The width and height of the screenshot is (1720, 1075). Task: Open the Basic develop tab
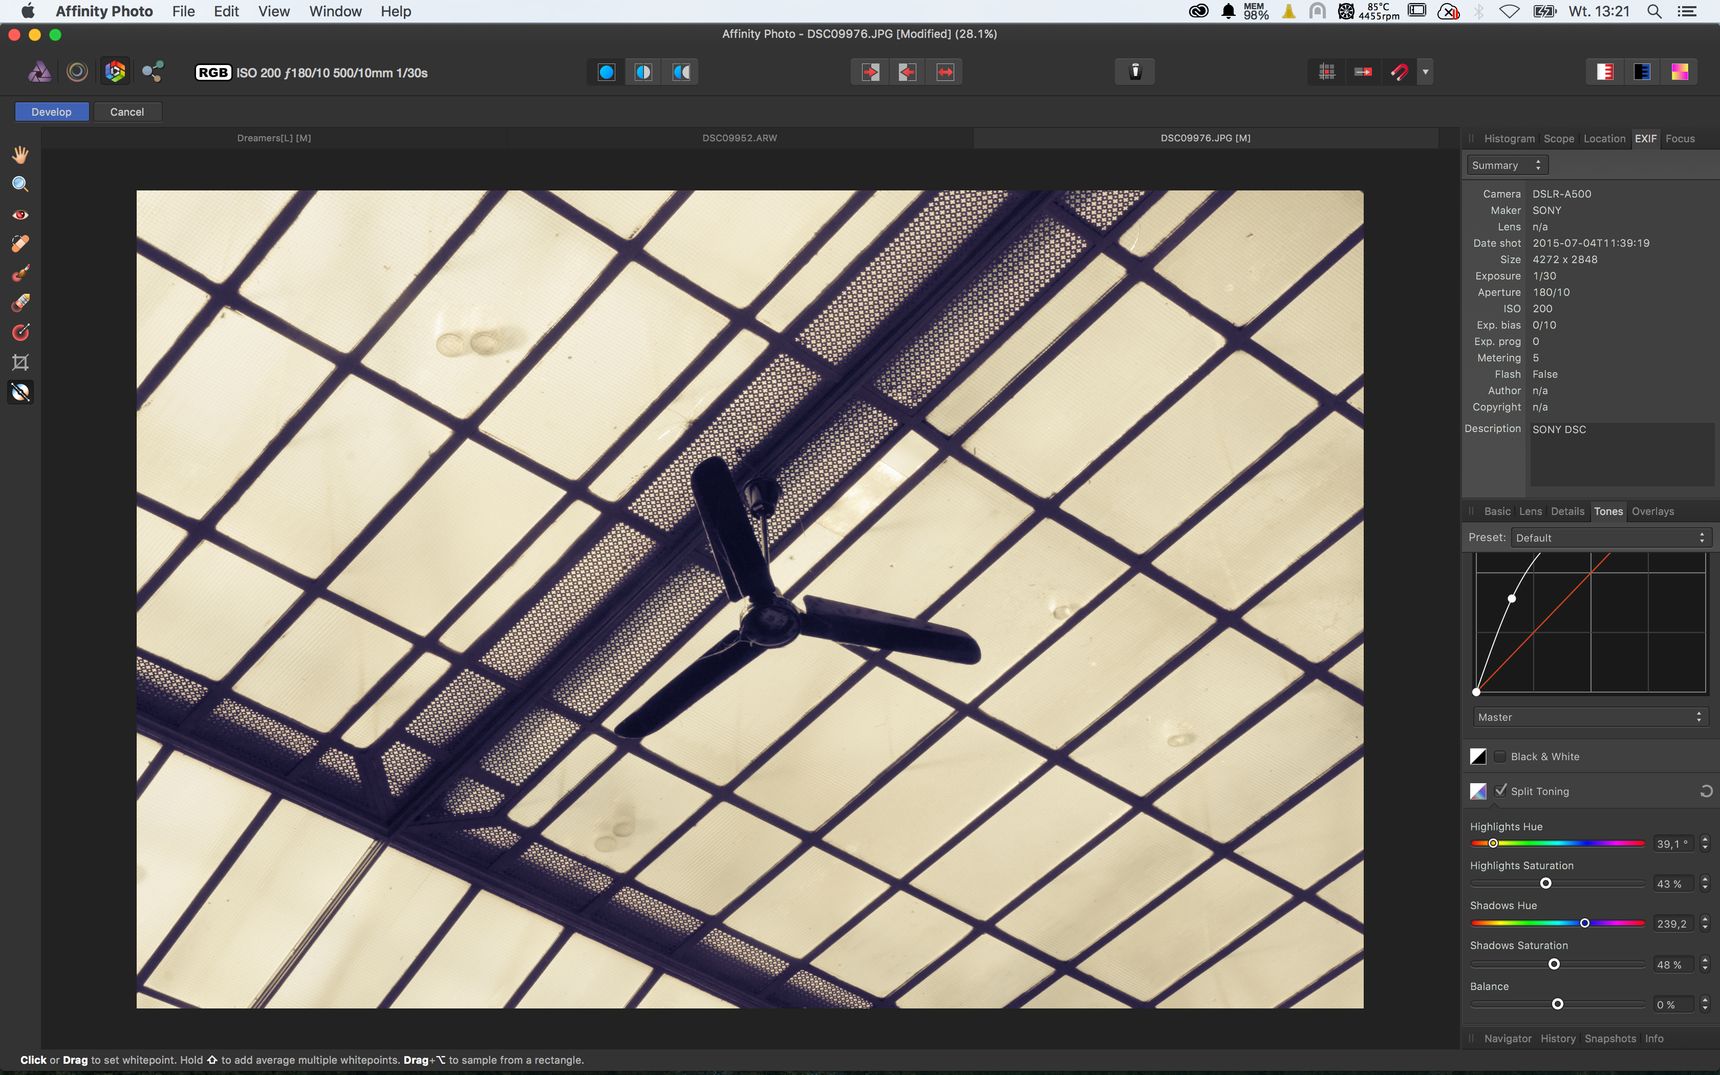[1497, 511]
